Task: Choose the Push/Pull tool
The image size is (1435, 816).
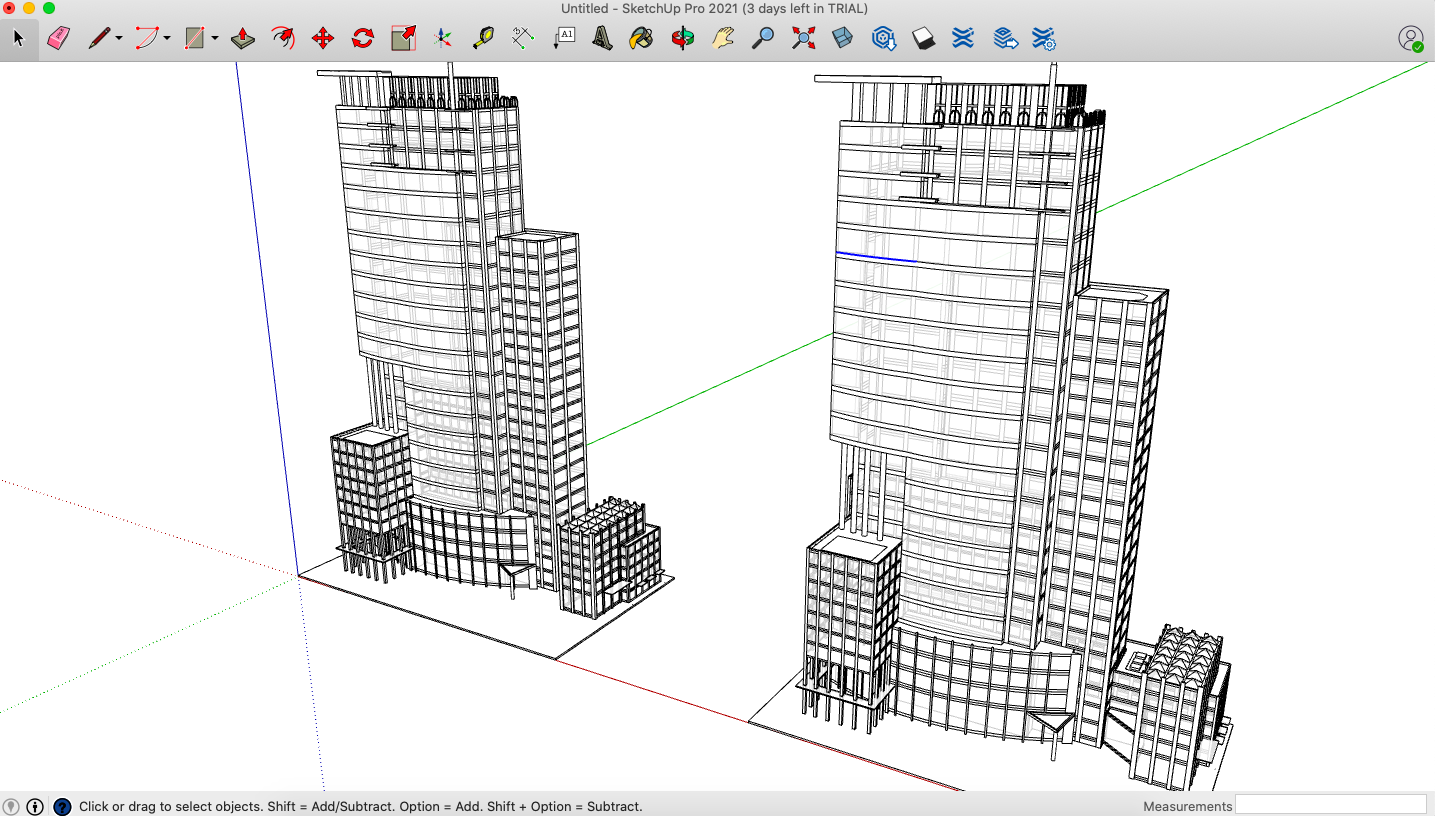Action: pos(243,39)
